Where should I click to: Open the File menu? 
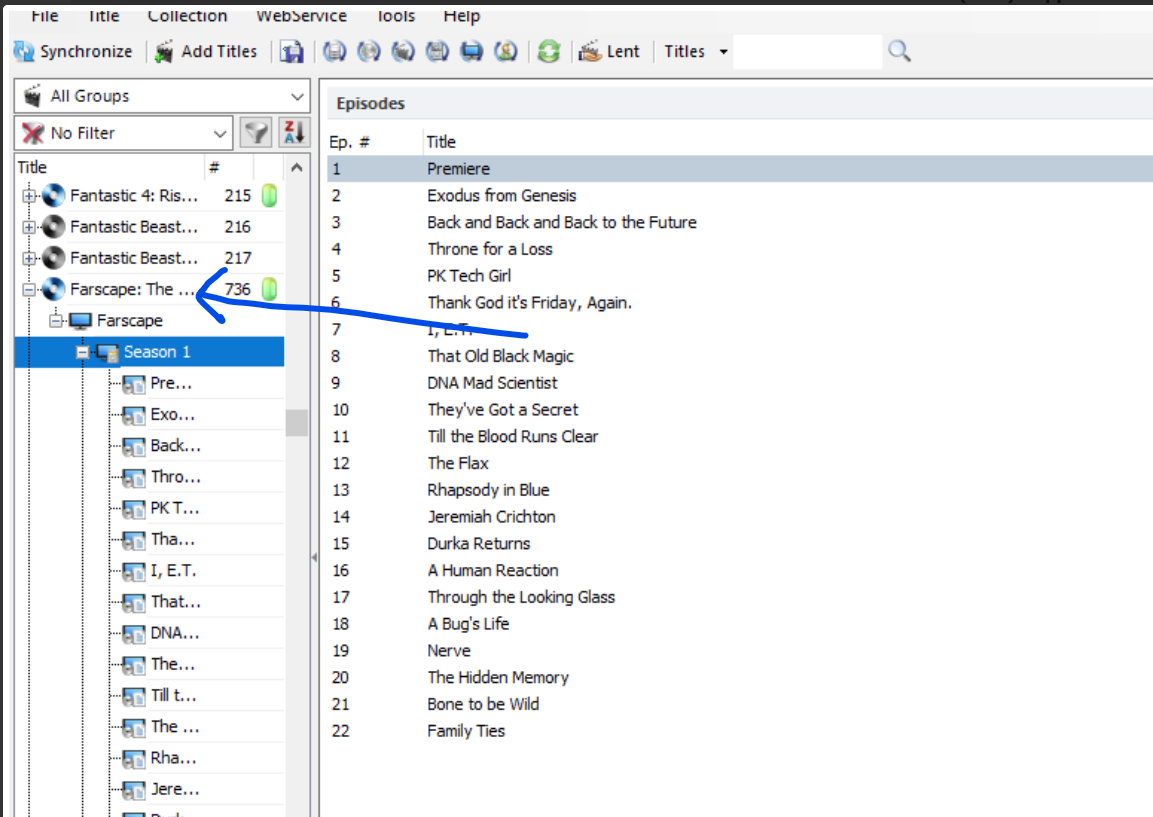(45, 15)
